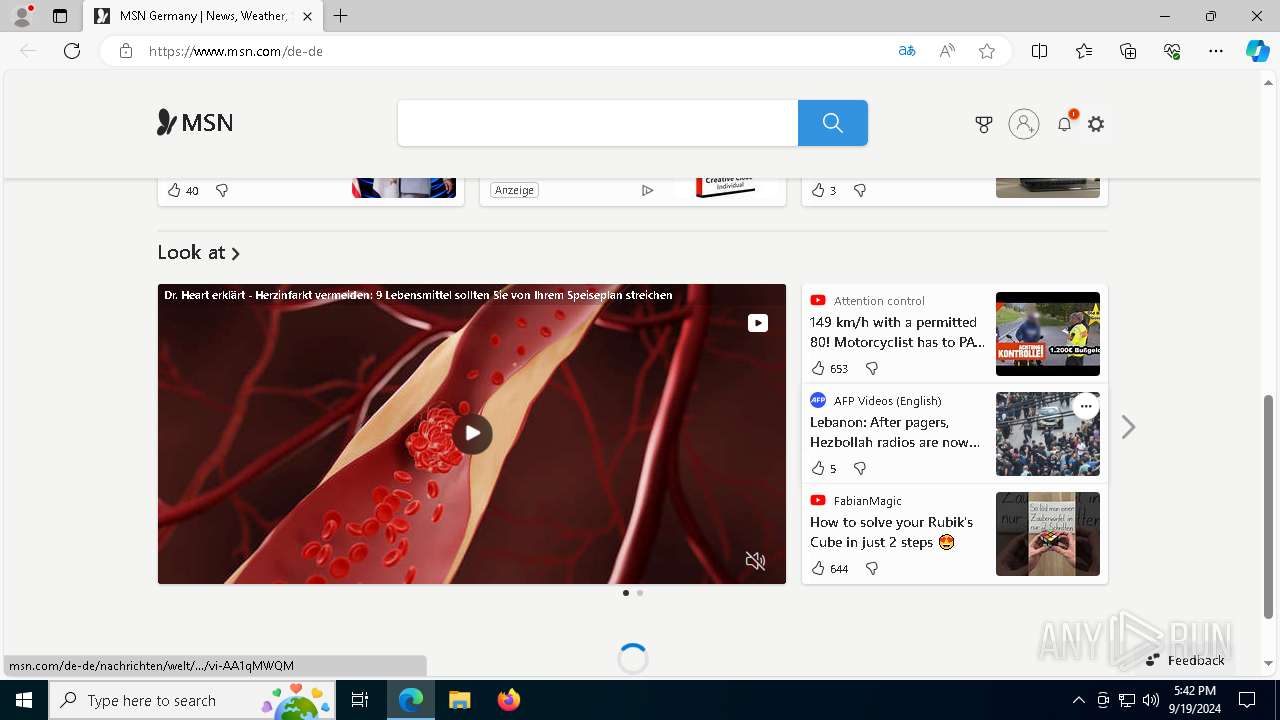
Task: Open Edge Collections
Action: click(x=1128, y=51)
